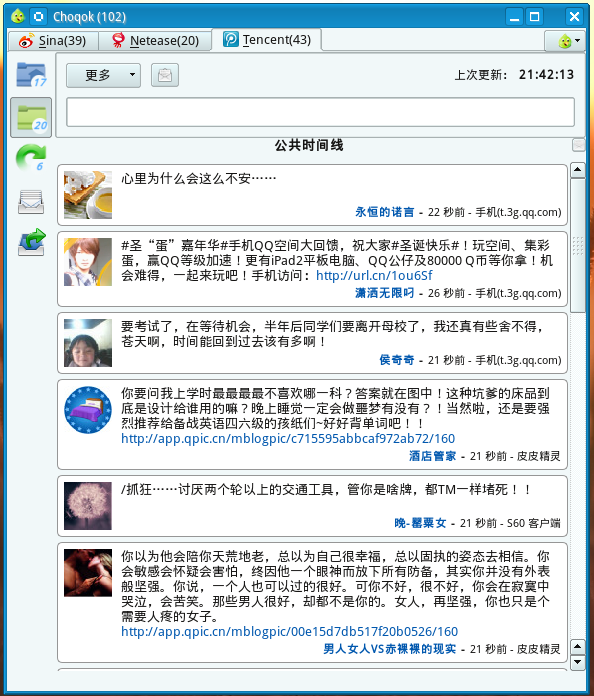Viewport: 594px width, 696px height.
Task: Open the 潇洒无限叼 username link
Action: click(x=384, y=293)
